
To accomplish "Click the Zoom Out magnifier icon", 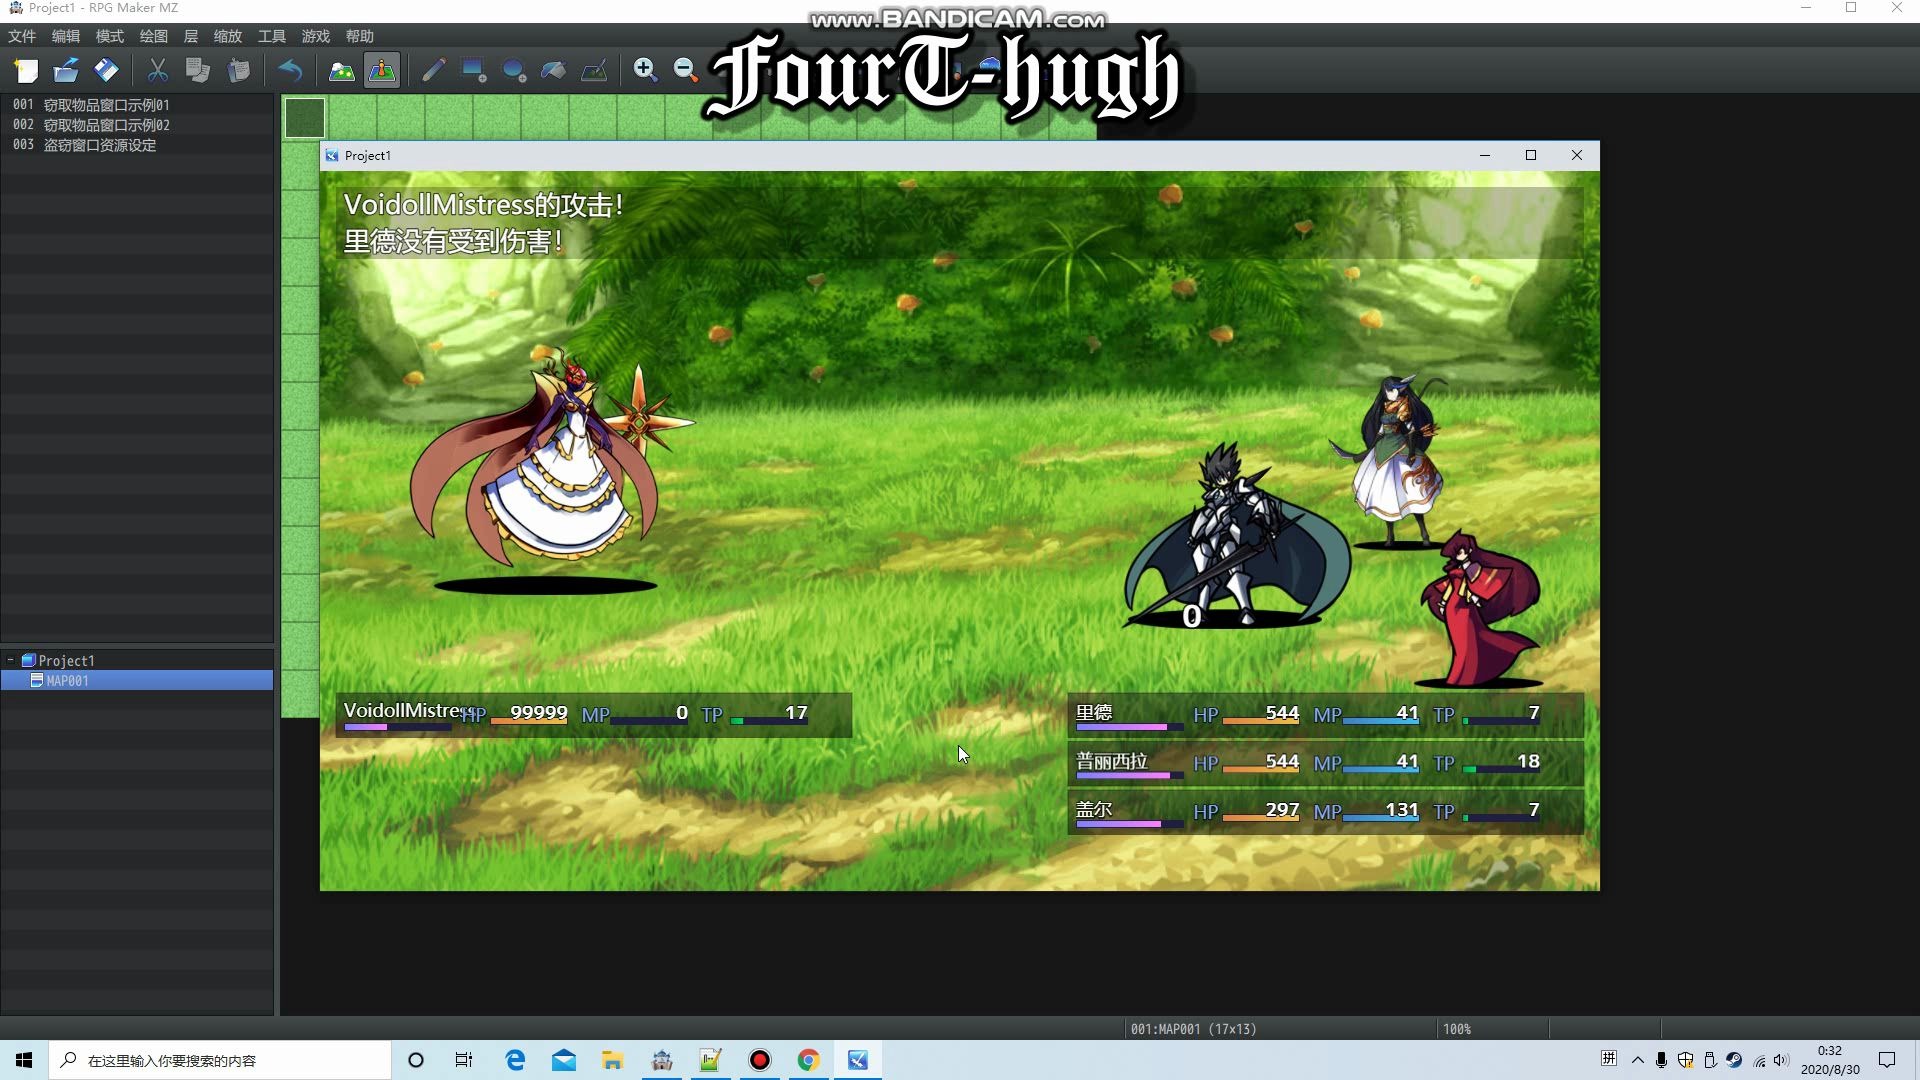I will (x=685, y=71).
